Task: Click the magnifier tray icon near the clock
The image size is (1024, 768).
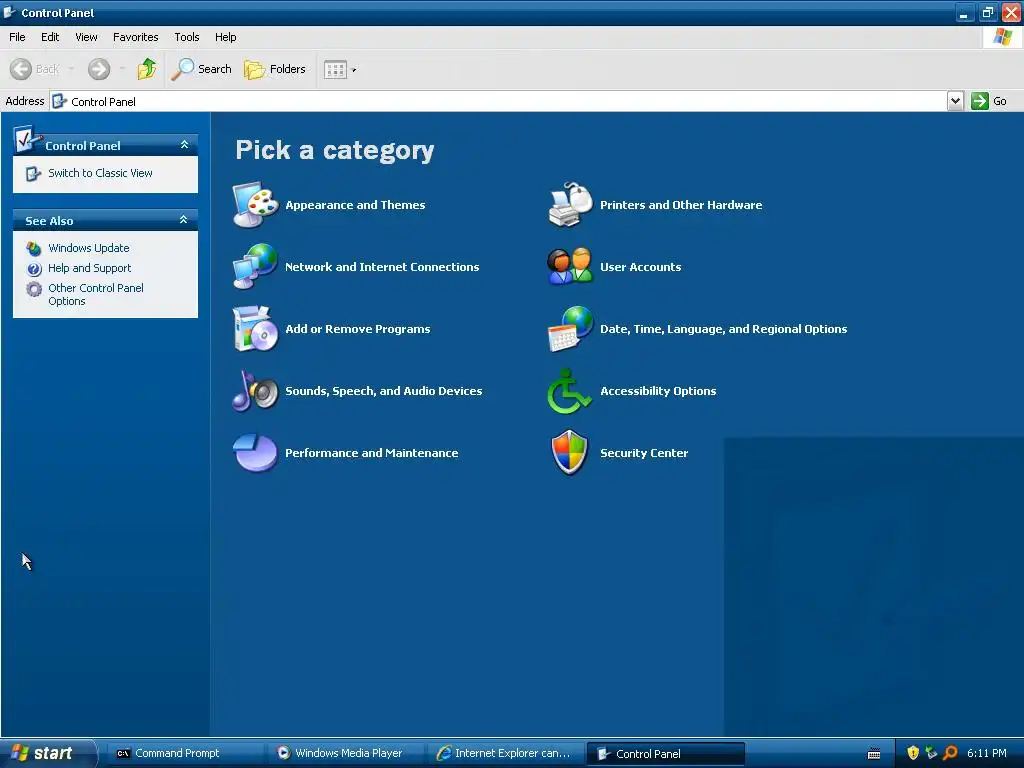Action: [x=950, y=753]
